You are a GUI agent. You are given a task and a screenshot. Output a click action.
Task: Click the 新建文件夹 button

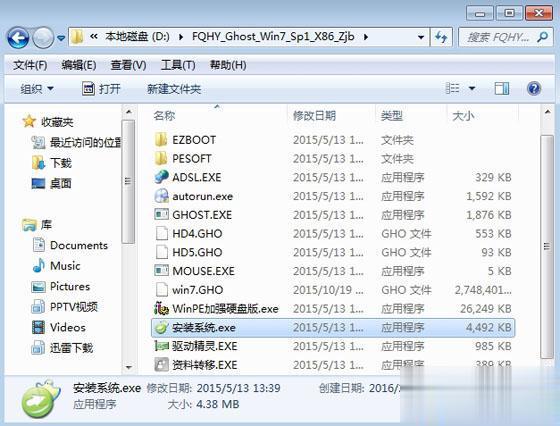174,89
